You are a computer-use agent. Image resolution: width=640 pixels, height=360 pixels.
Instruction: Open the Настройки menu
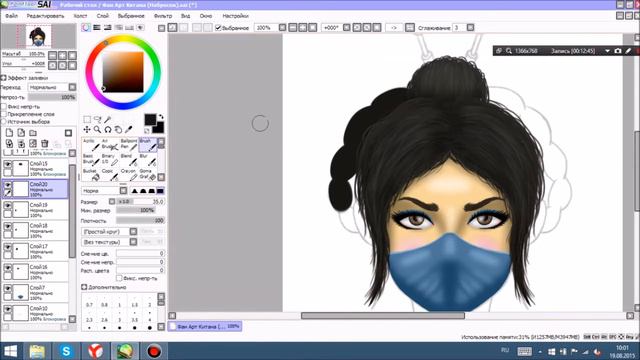coord(236,16)
